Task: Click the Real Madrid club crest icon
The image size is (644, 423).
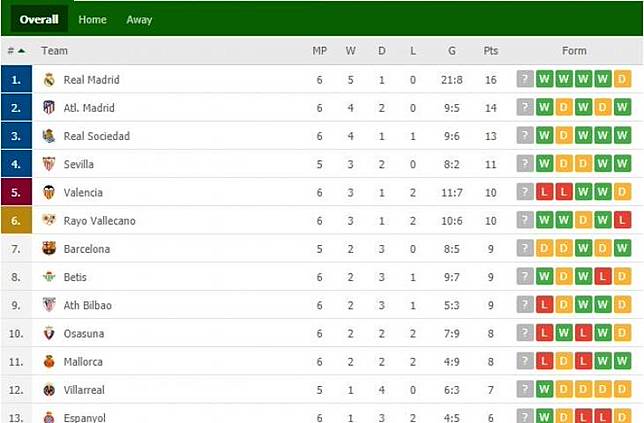Action: (49, 80)
